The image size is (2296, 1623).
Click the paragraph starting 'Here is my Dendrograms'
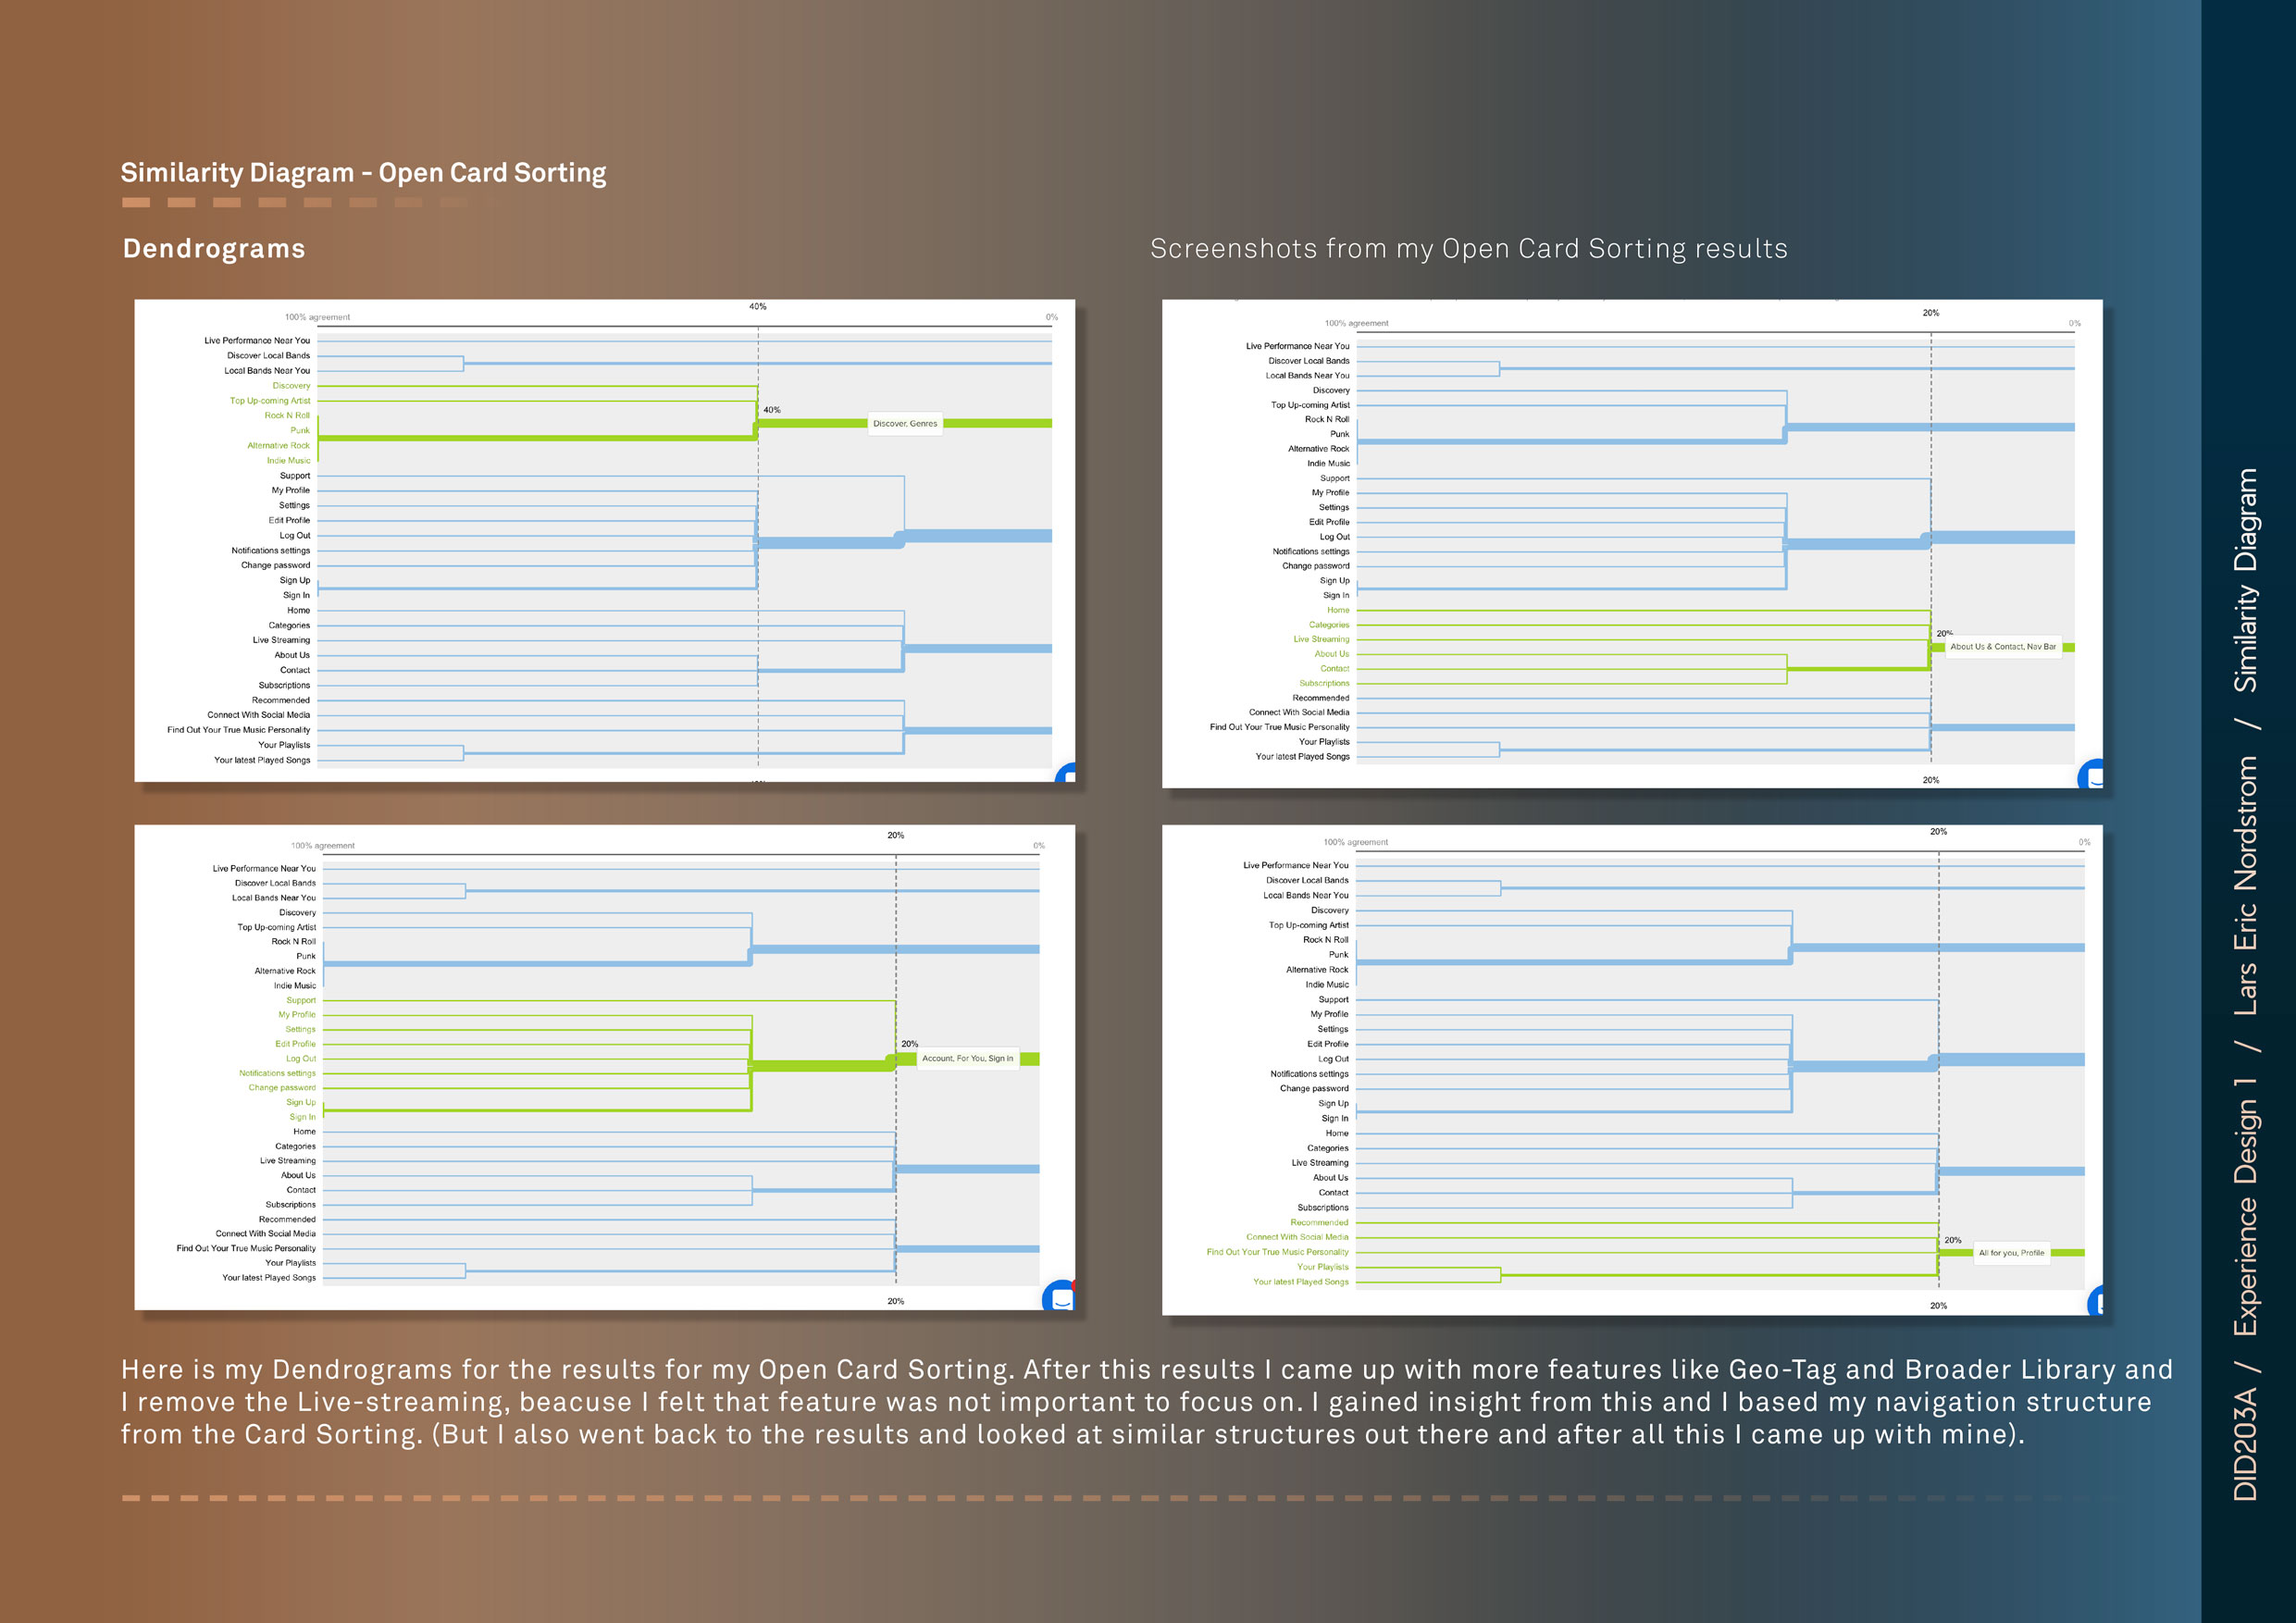coord(1146,1402)
